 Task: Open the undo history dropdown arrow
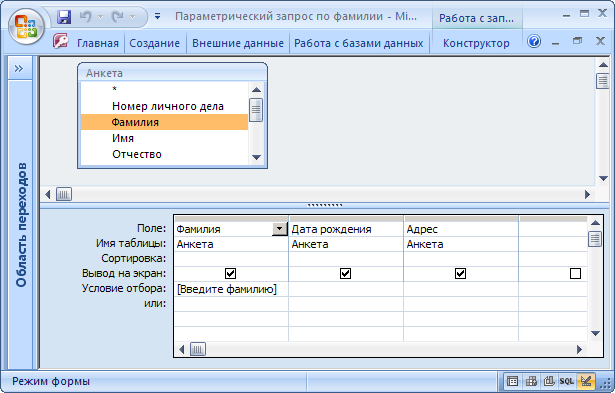(100, 17)
